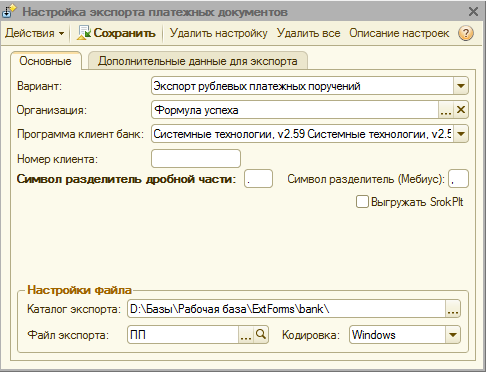The height and width of the screenshot is (372, 486).
Task: Open the Действия dropdown menu
Action: coord(35,33)
